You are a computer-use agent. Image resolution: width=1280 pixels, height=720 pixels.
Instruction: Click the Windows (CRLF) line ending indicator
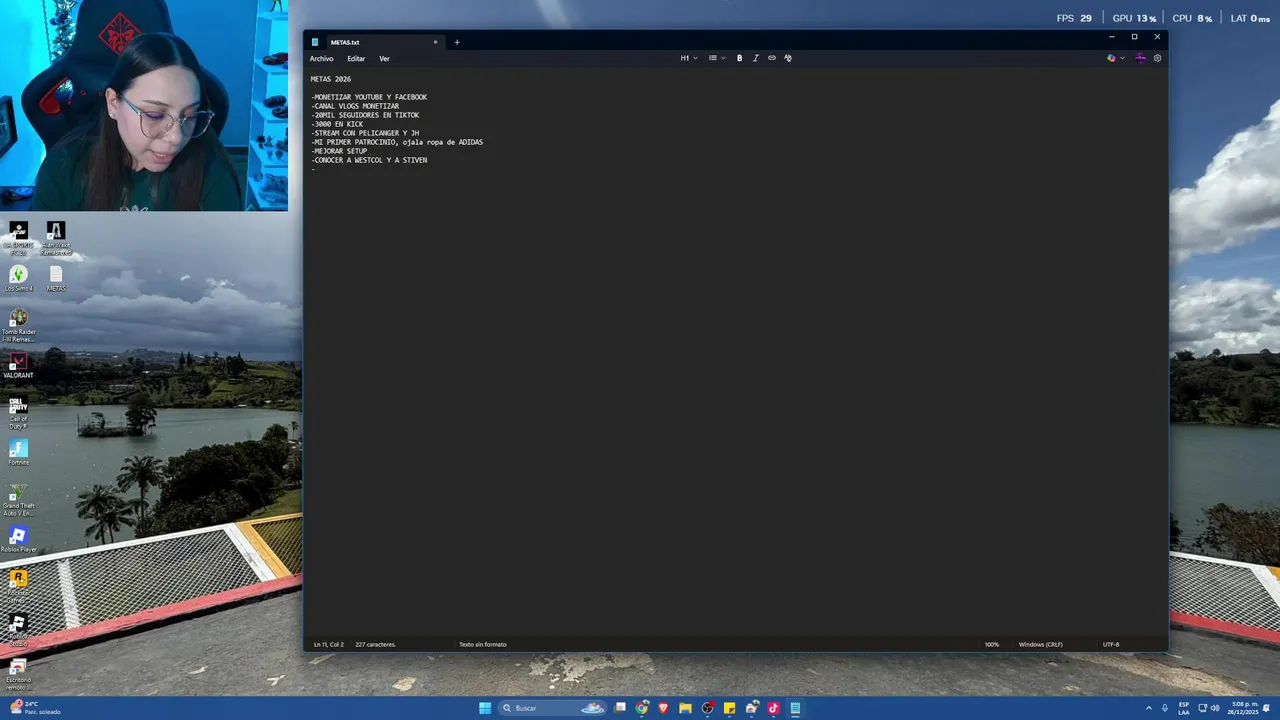1040,644
